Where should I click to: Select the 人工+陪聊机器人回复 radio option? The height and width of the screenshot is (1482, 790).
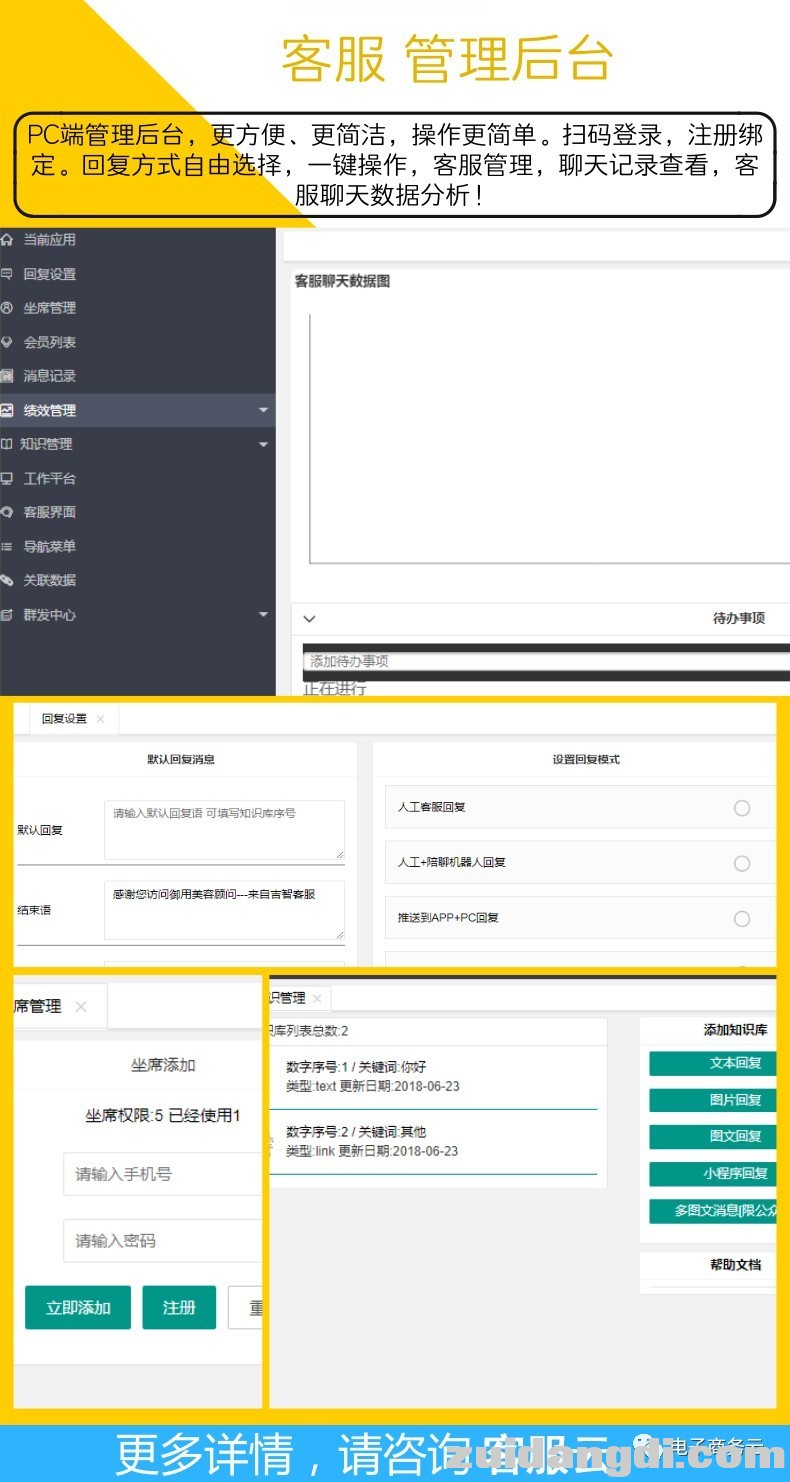pos(741,863)
